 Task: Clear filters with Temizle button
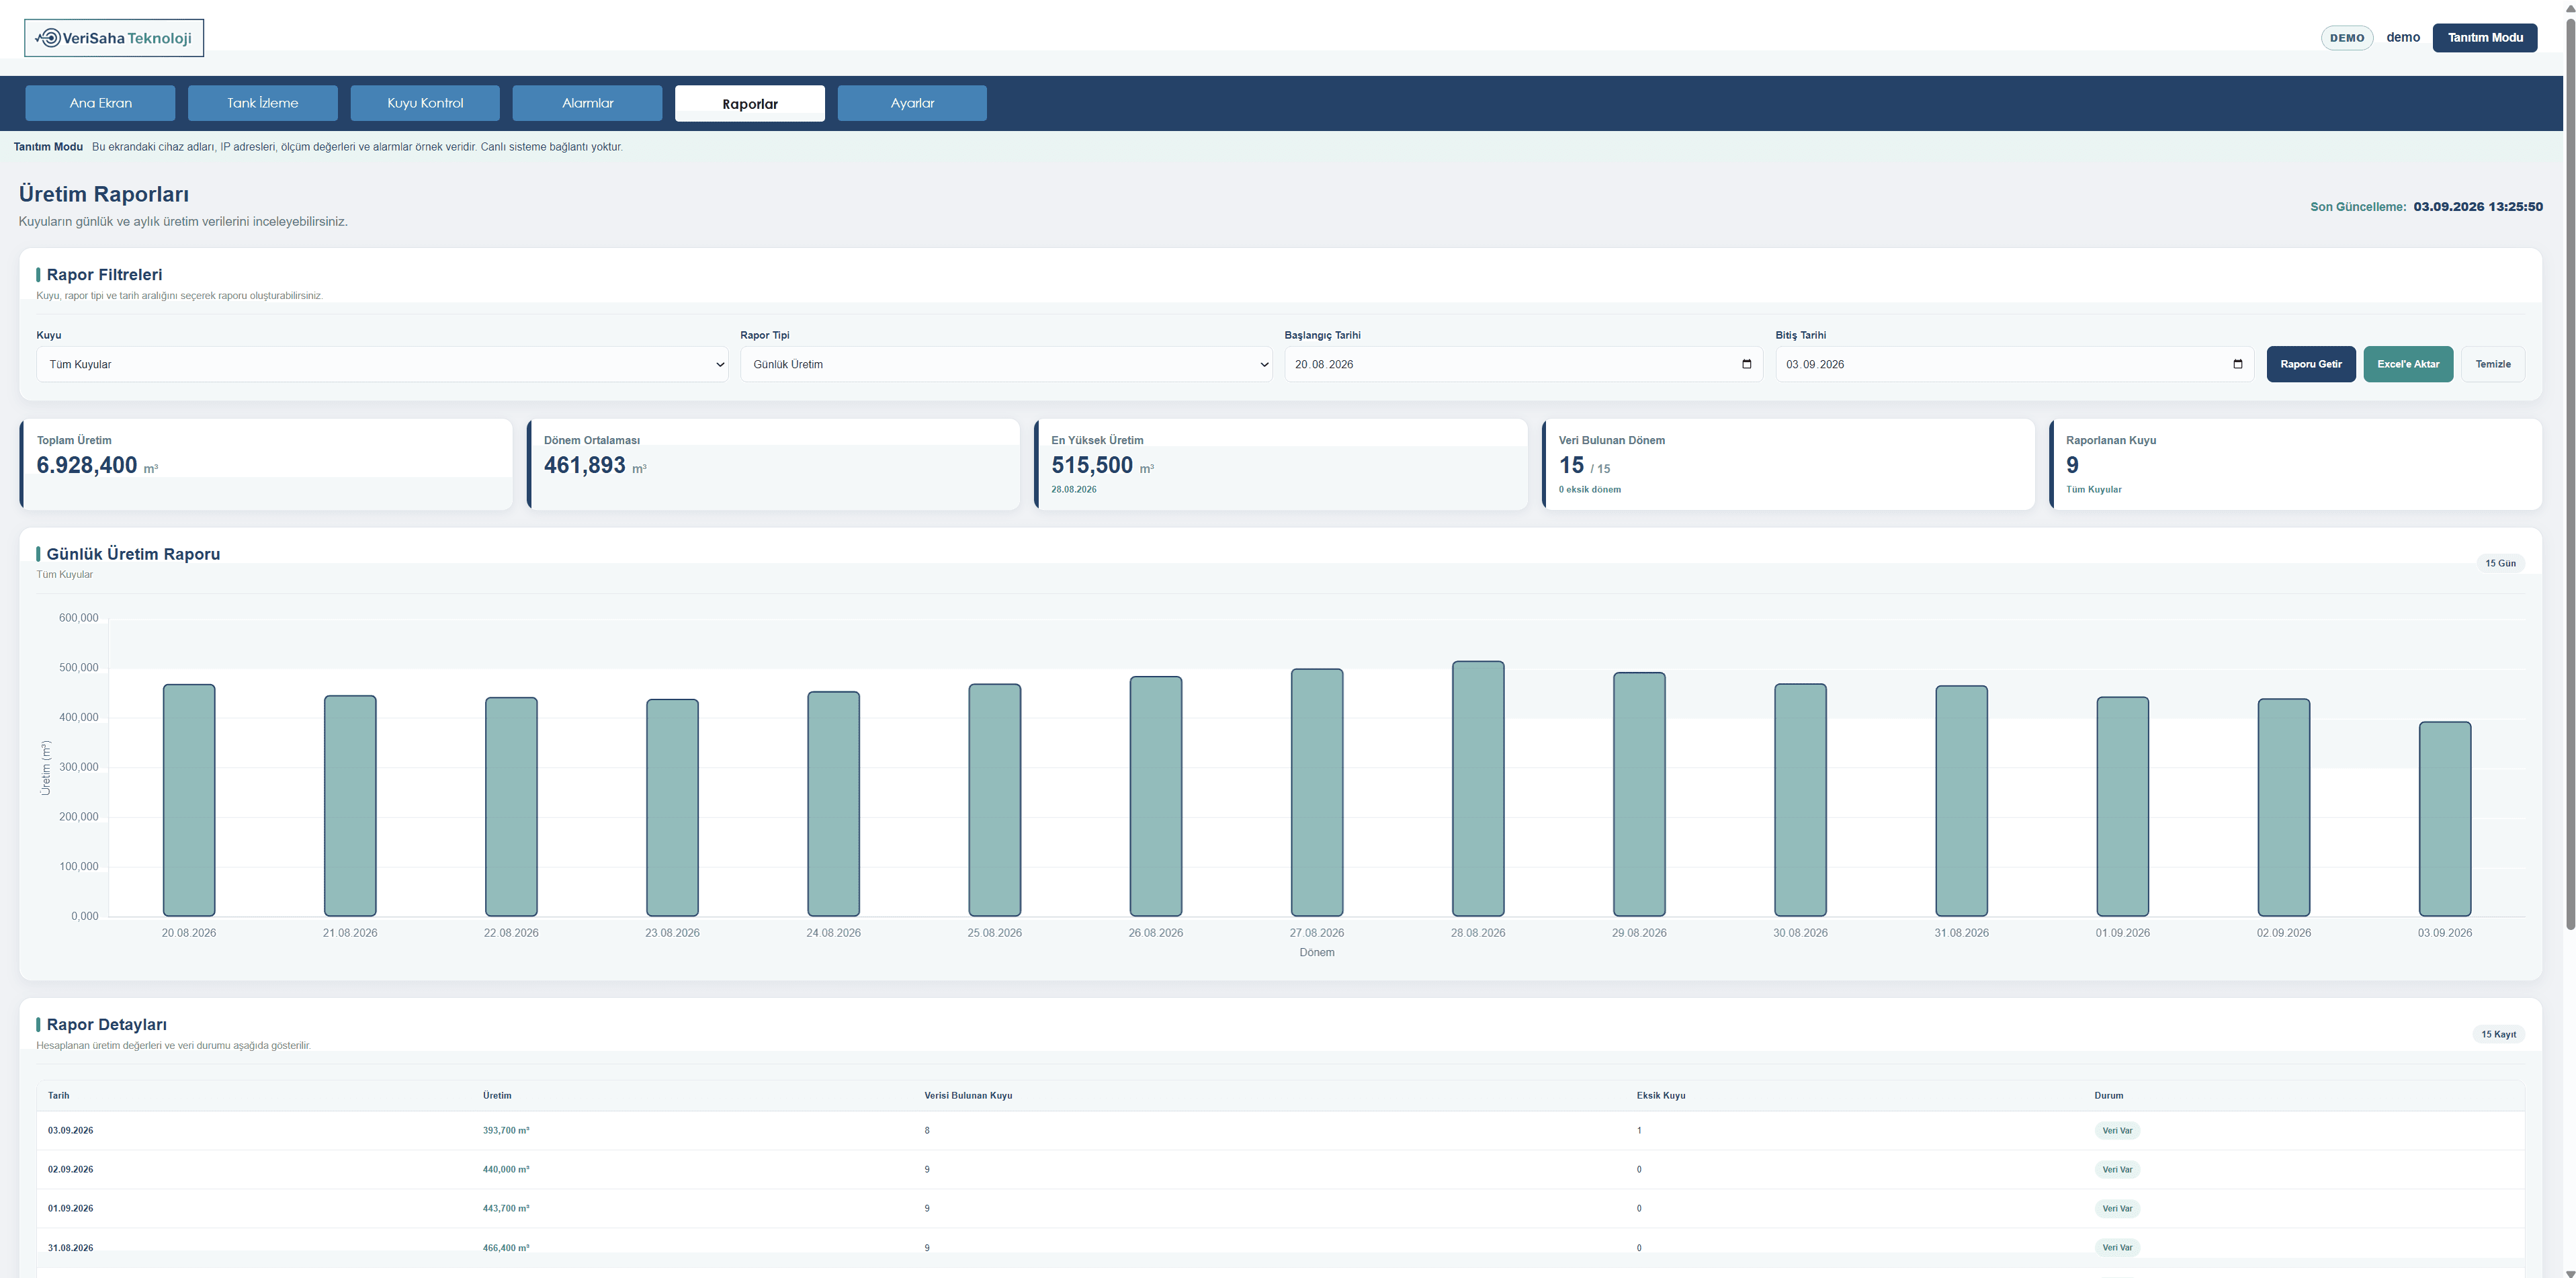(x=2493, y=364)
